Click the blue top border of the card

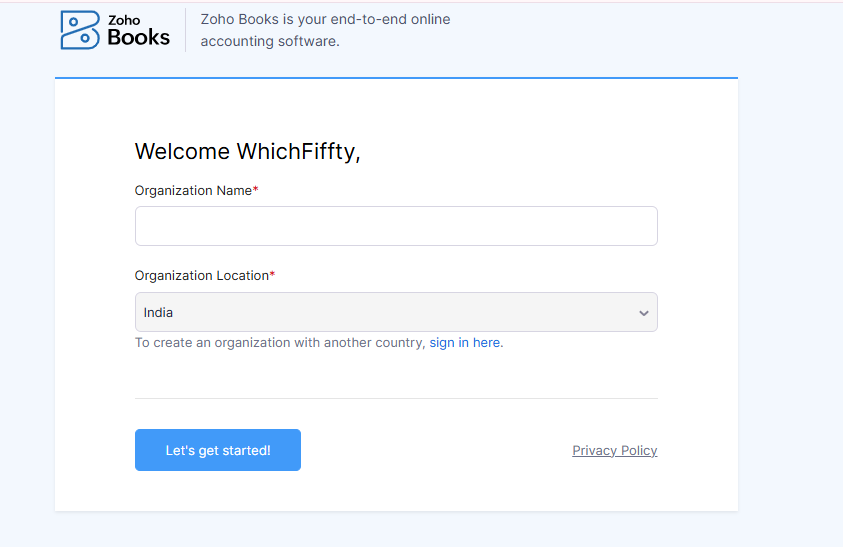[396, 77]
